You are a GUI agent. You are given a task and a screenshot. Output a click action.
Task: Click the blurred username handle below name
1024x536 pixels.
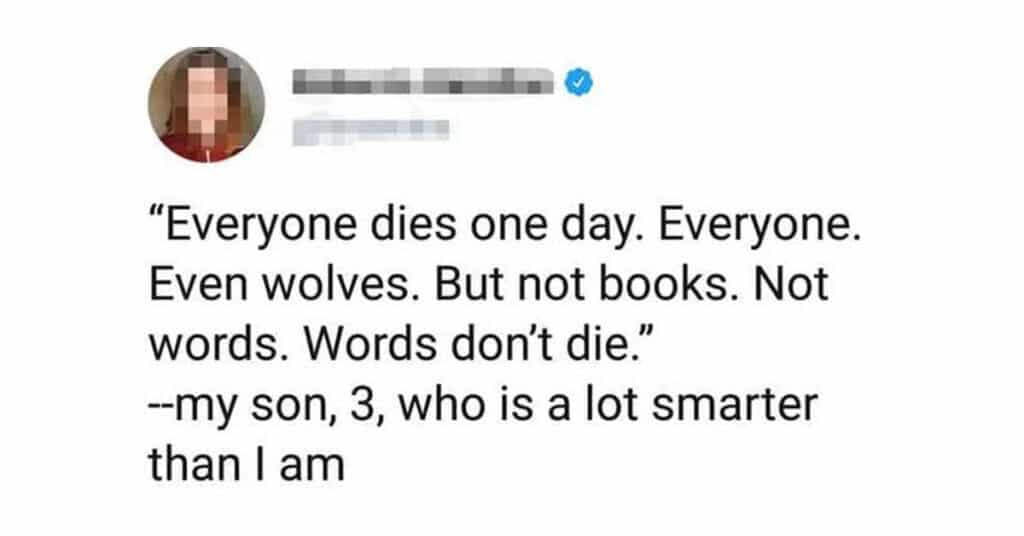[370, 128]
